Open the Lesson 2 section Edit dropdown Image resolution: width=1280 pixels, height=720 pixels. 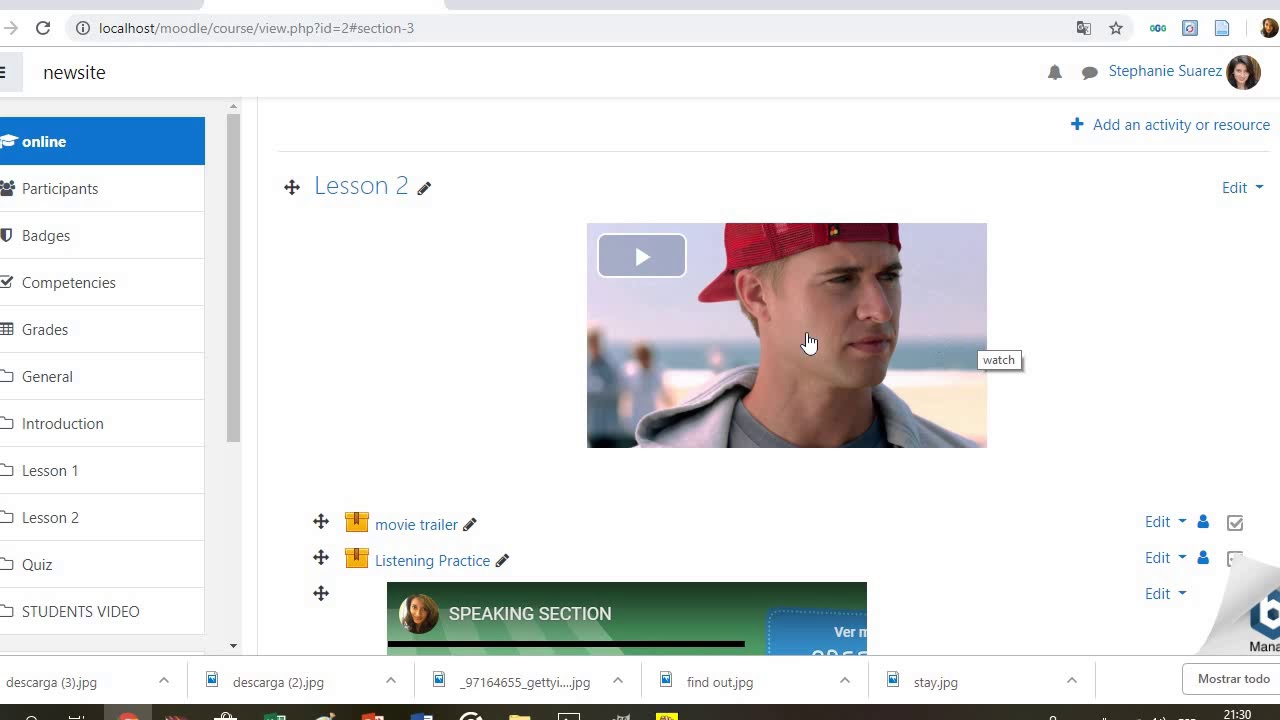(1242, 187)
